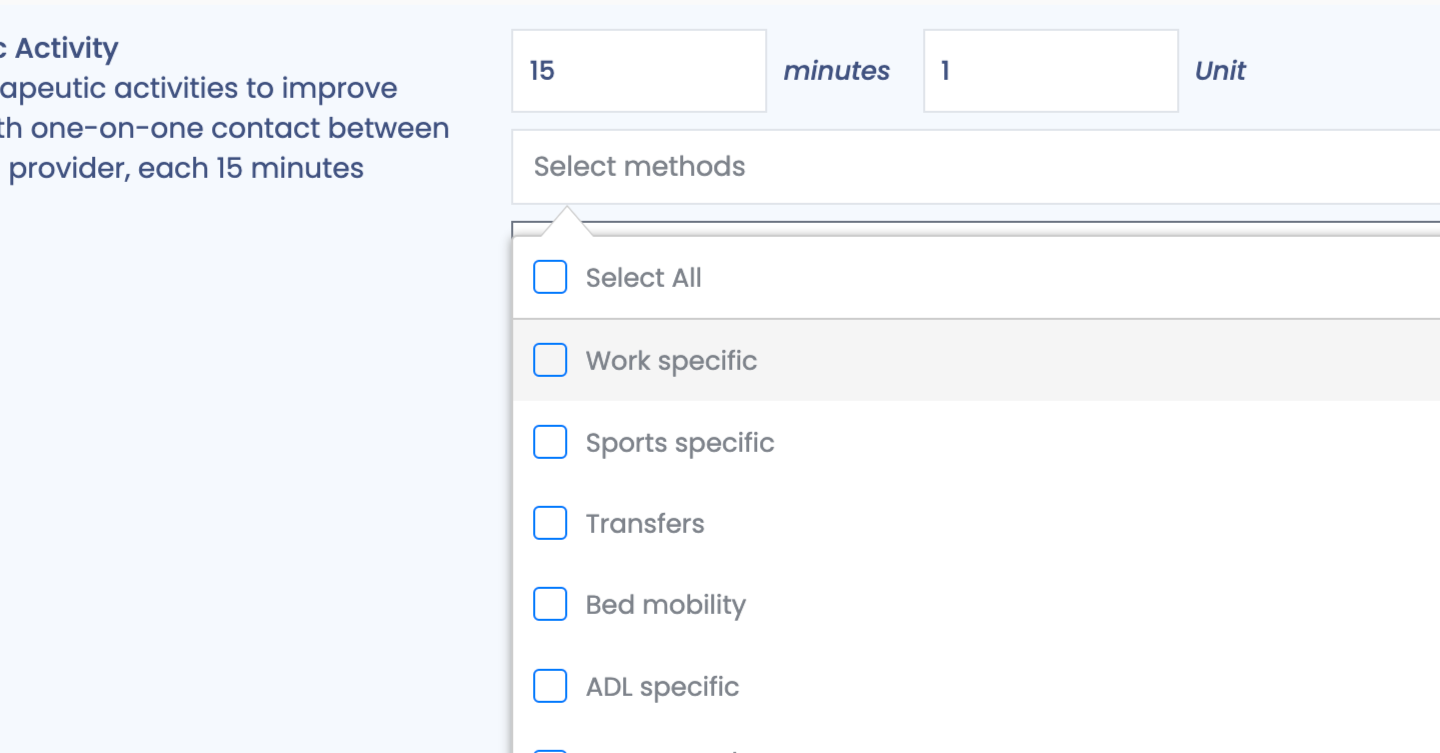Choose the "Work specific" option text
The width and height of the screenshot is (1440, 753).
click(x=671, y=361)
